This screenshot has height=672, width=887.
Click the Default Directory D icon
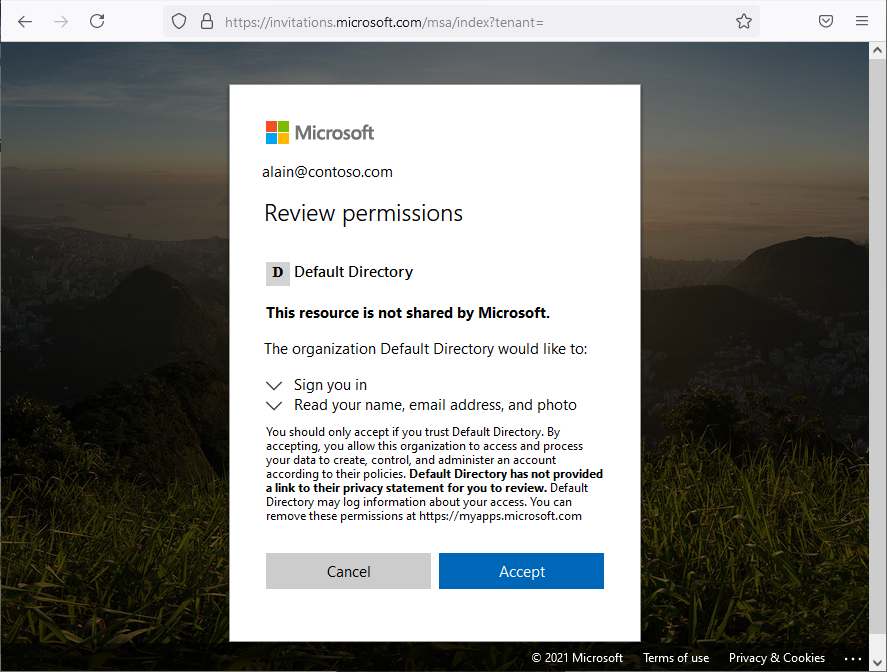[278, 272]
